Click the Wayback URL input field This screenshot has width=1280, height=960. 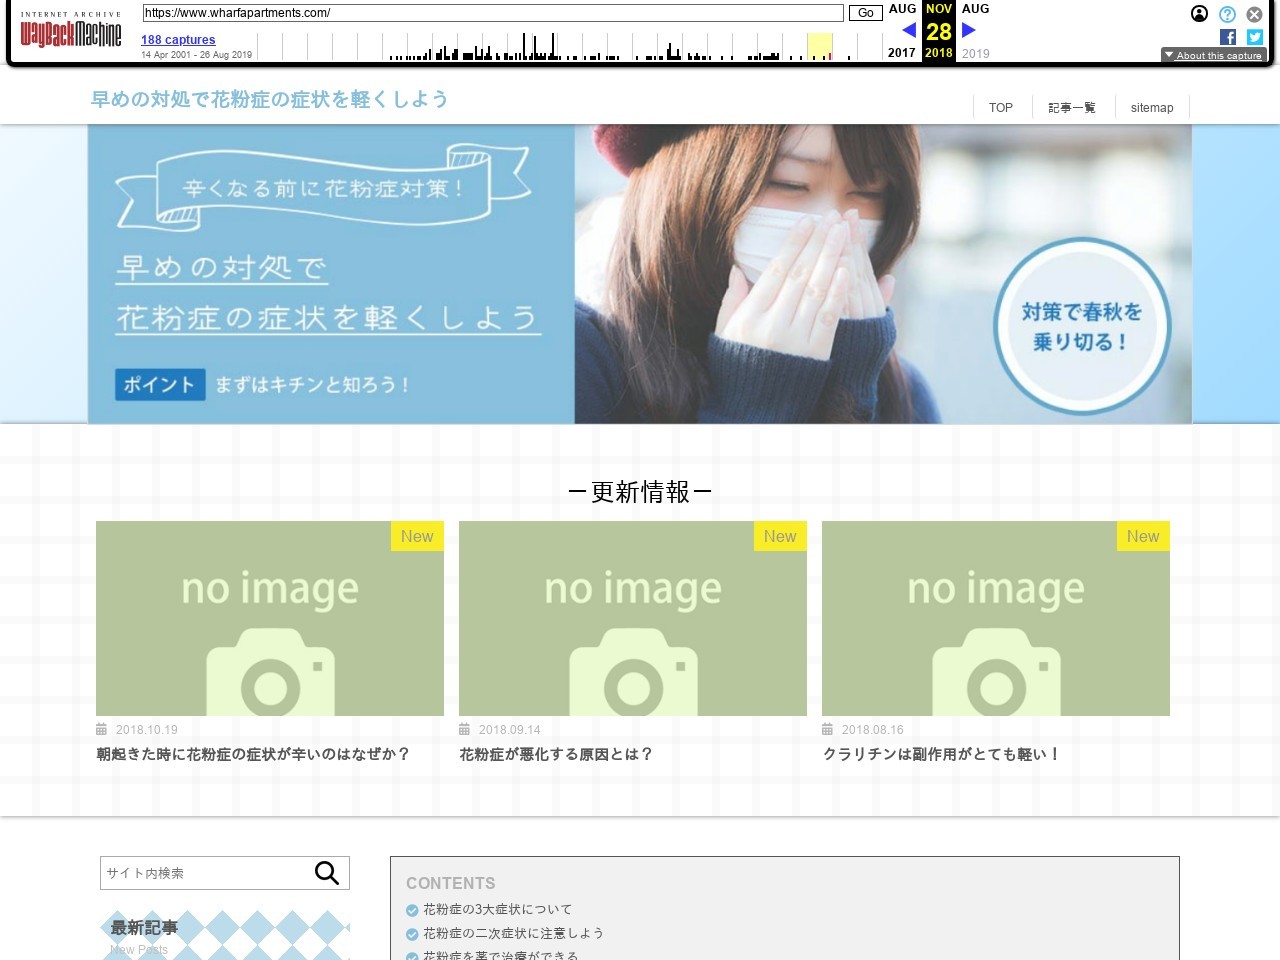pyautogui.click(x=492, y=13)
